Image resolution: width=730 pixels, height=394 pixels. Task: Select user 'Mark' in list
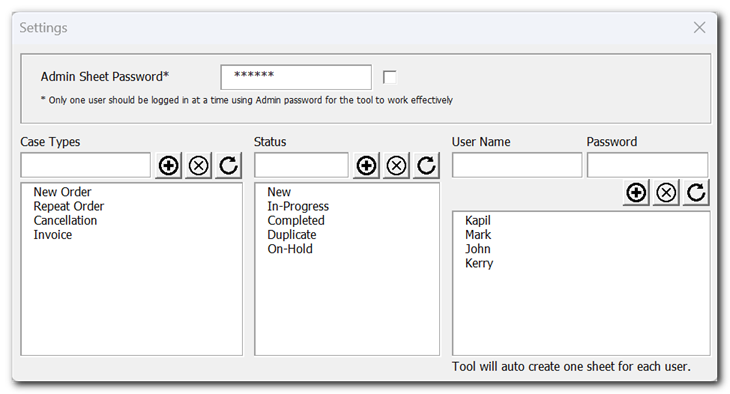(x=478, y=235)
